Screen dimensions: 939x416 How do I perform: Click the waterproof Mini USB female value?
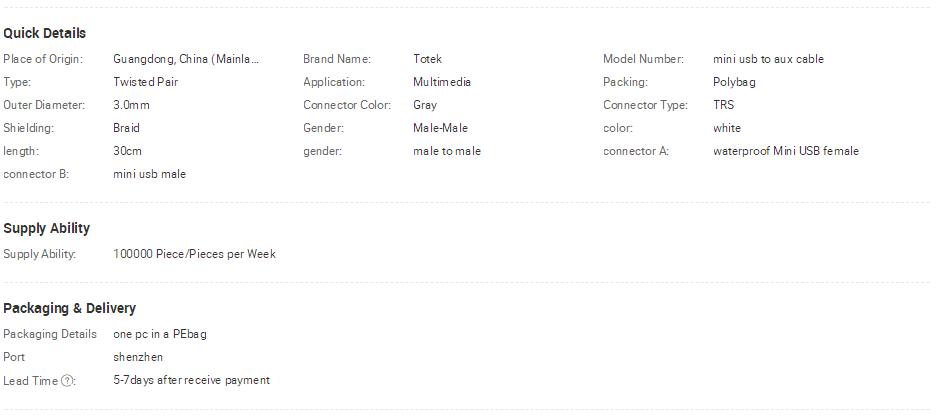(x=786, y=151)
